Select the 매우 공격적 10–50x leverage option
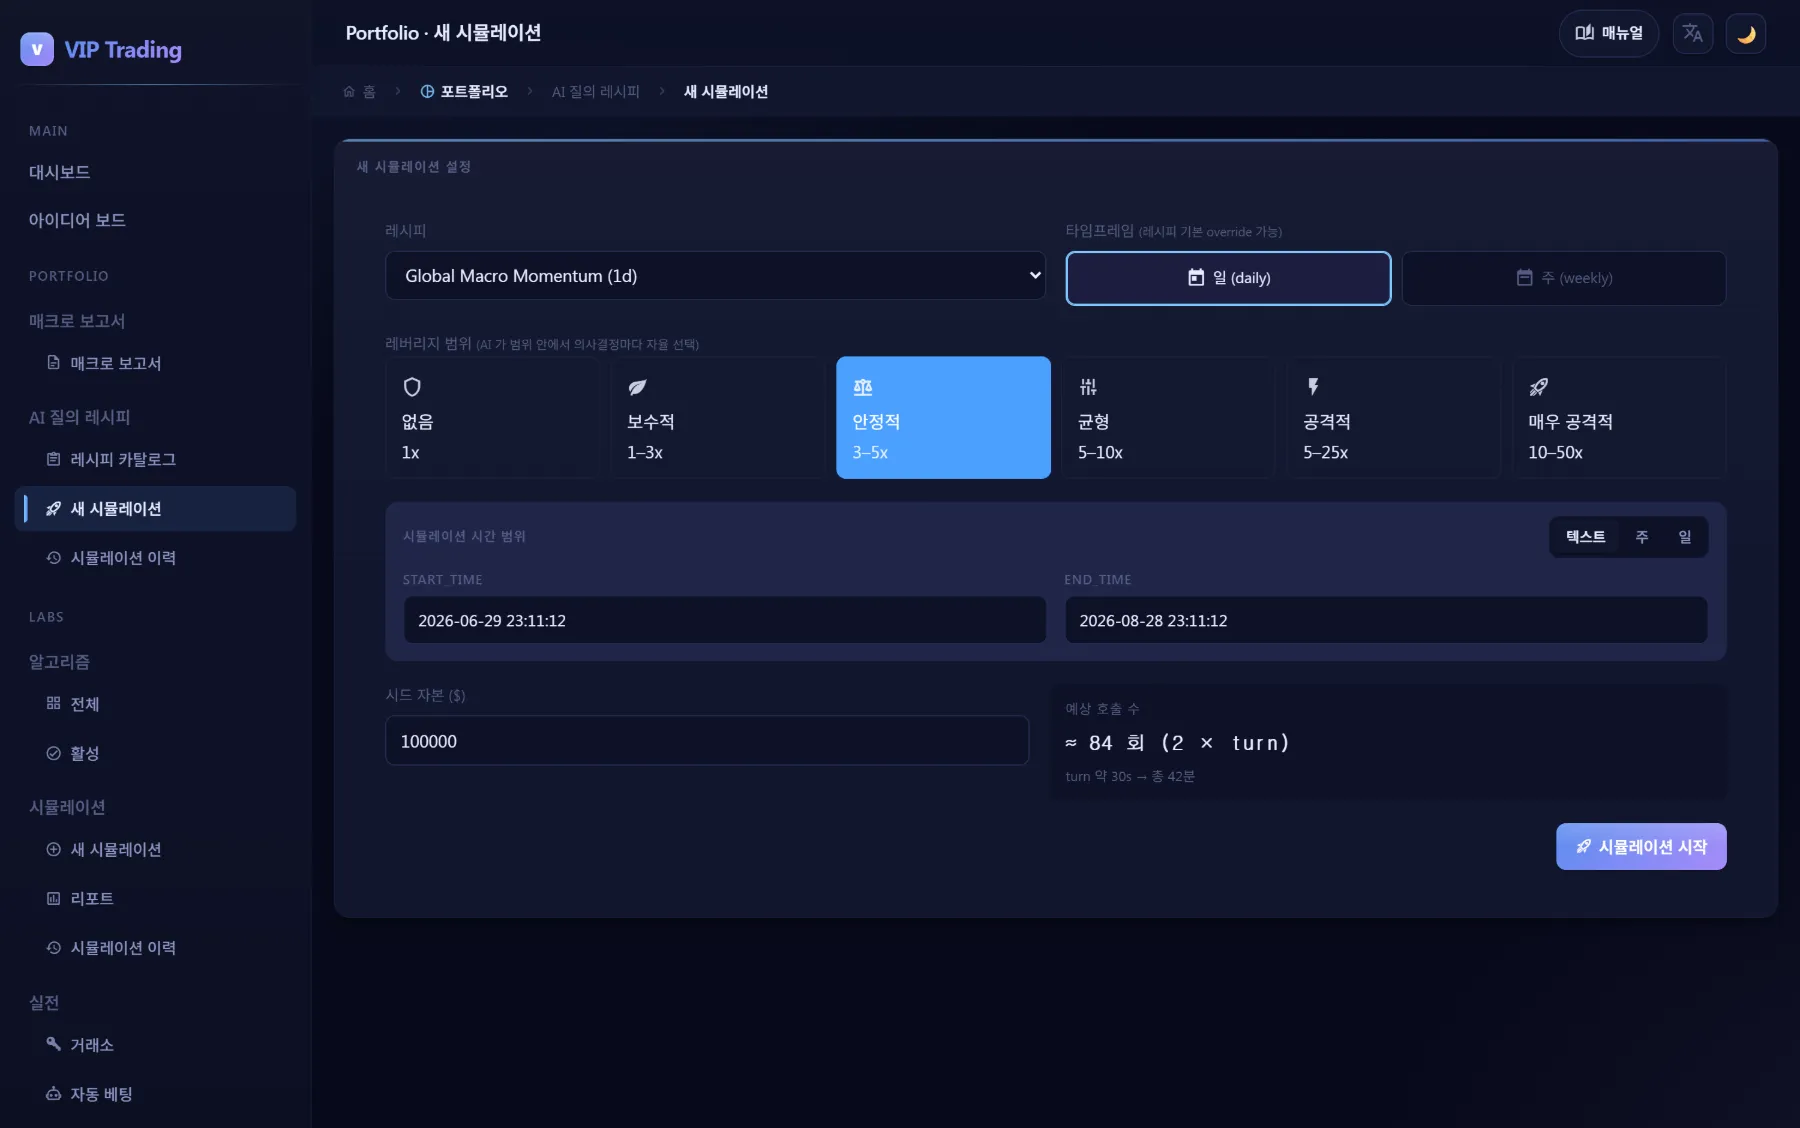This screenshot has width=1800, height=1128. pyautogui.click(x=1619, y=418)
